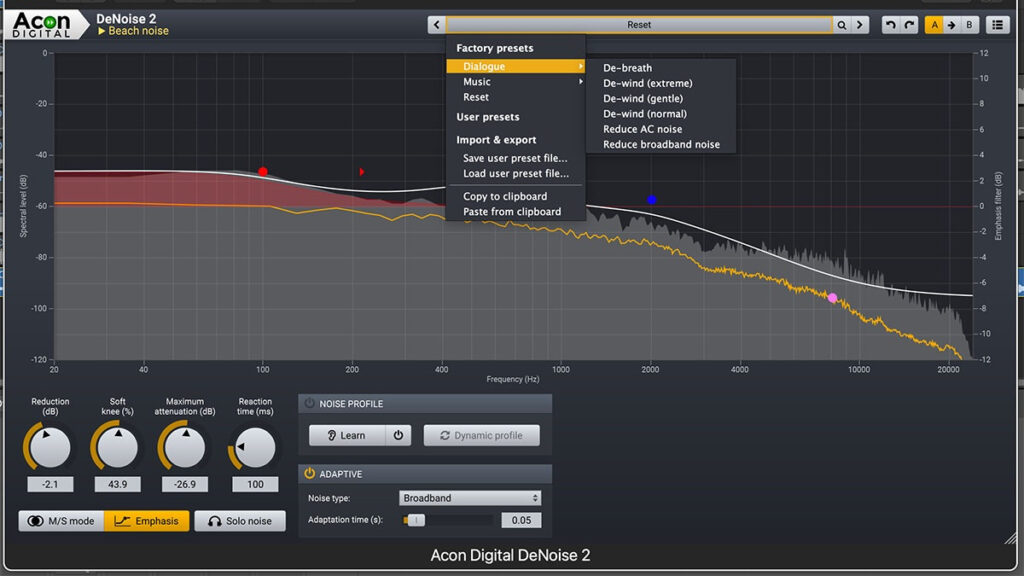Switch to setting A
This screenshot has width=1024, height=576.
coord(934,25)
